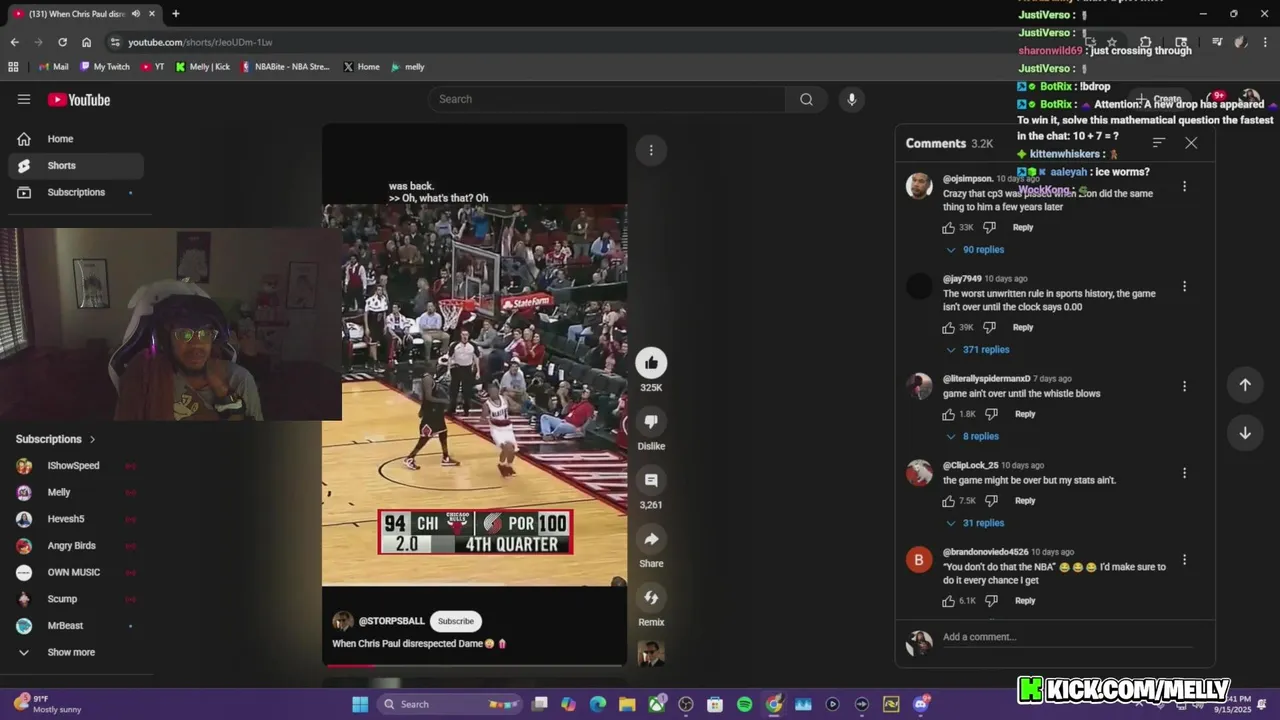Open Chrome home page button
The width and height of the screenshot is (1280, 720).
[x=86, y=42]
